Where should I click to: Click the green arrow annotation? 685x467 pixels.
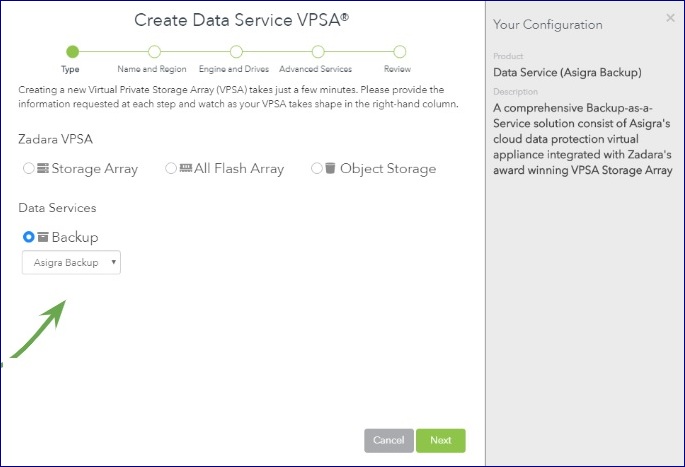pyautogui.click(x=40, y=327)
